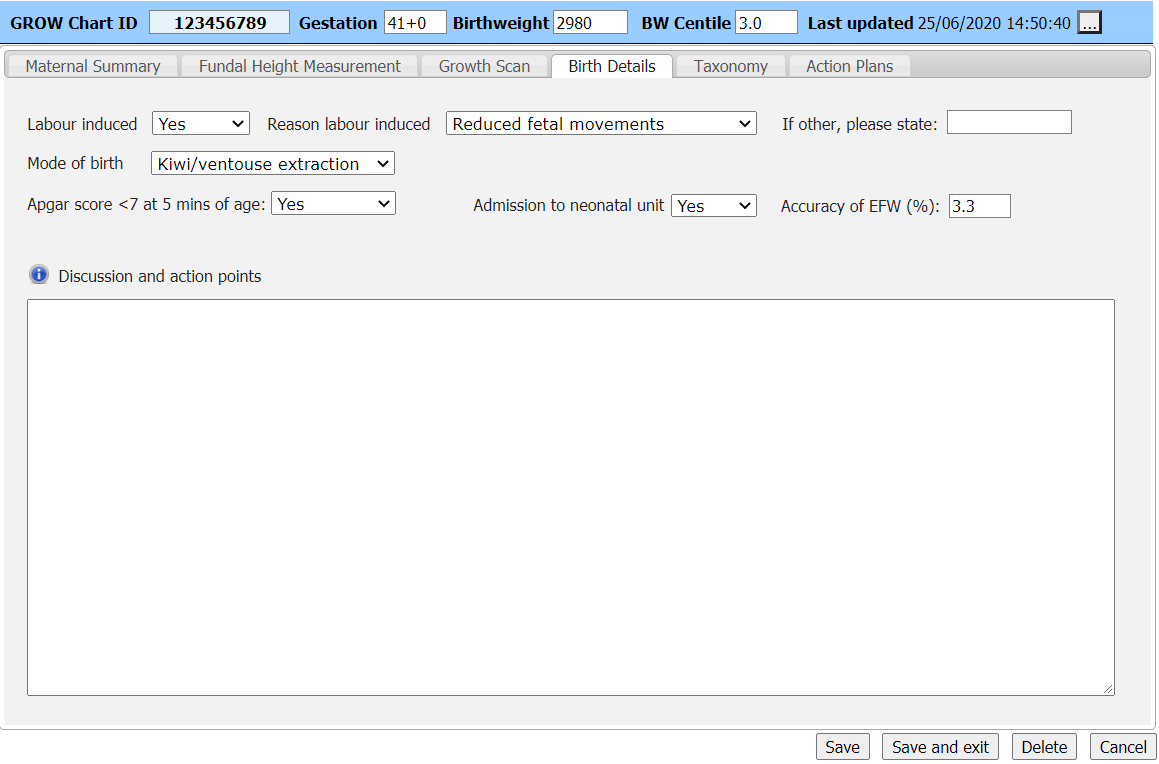
Task: Switch to the Maternal Summary tab
Action: pyautogui.click(x=91, y=65)
